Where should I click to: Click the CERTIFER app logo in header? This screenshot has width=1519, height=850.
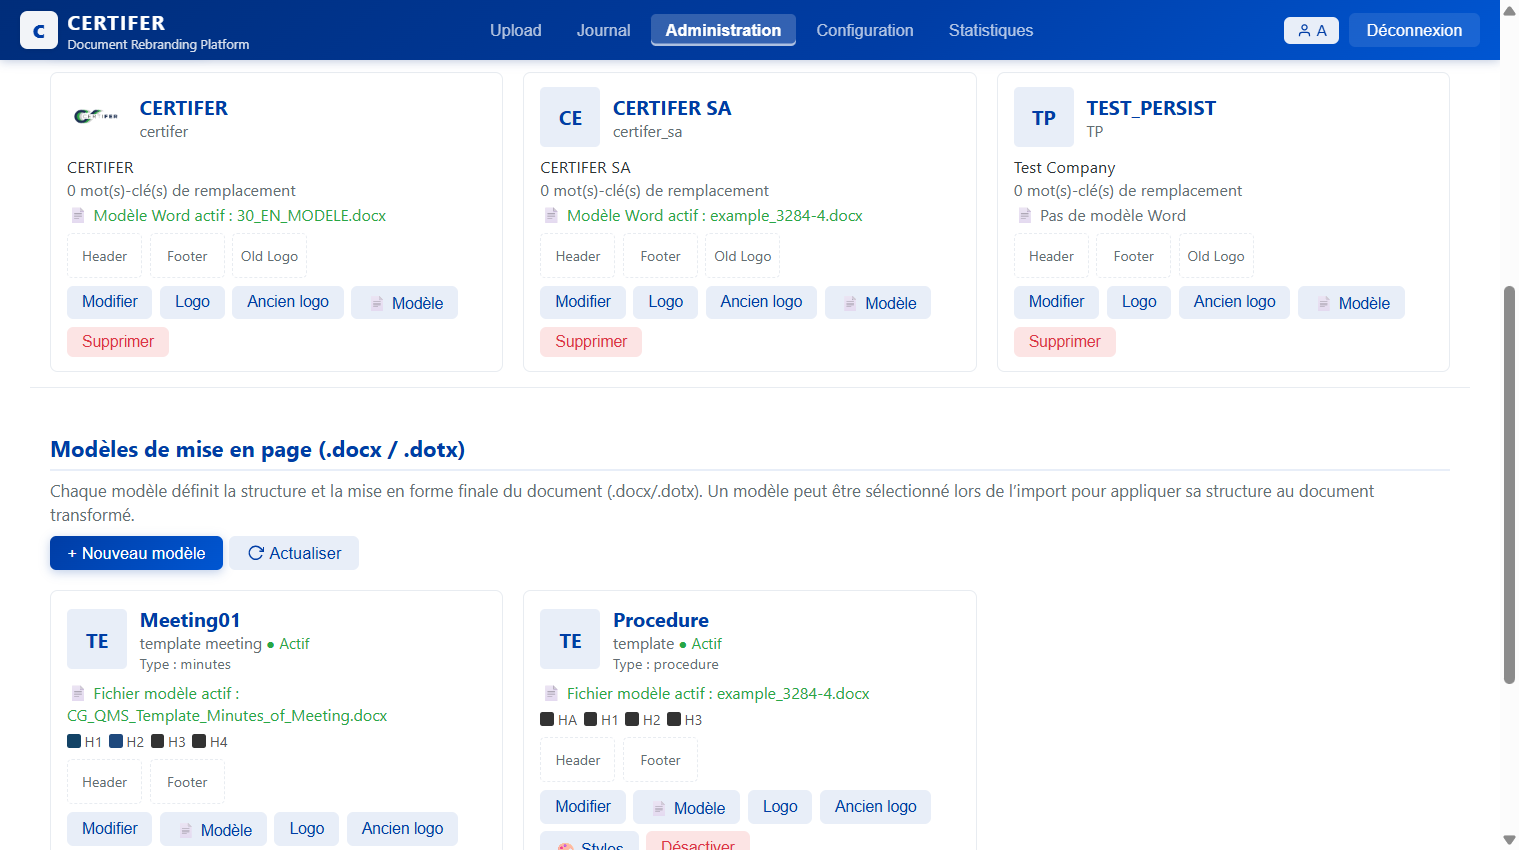tap(39, 31)
